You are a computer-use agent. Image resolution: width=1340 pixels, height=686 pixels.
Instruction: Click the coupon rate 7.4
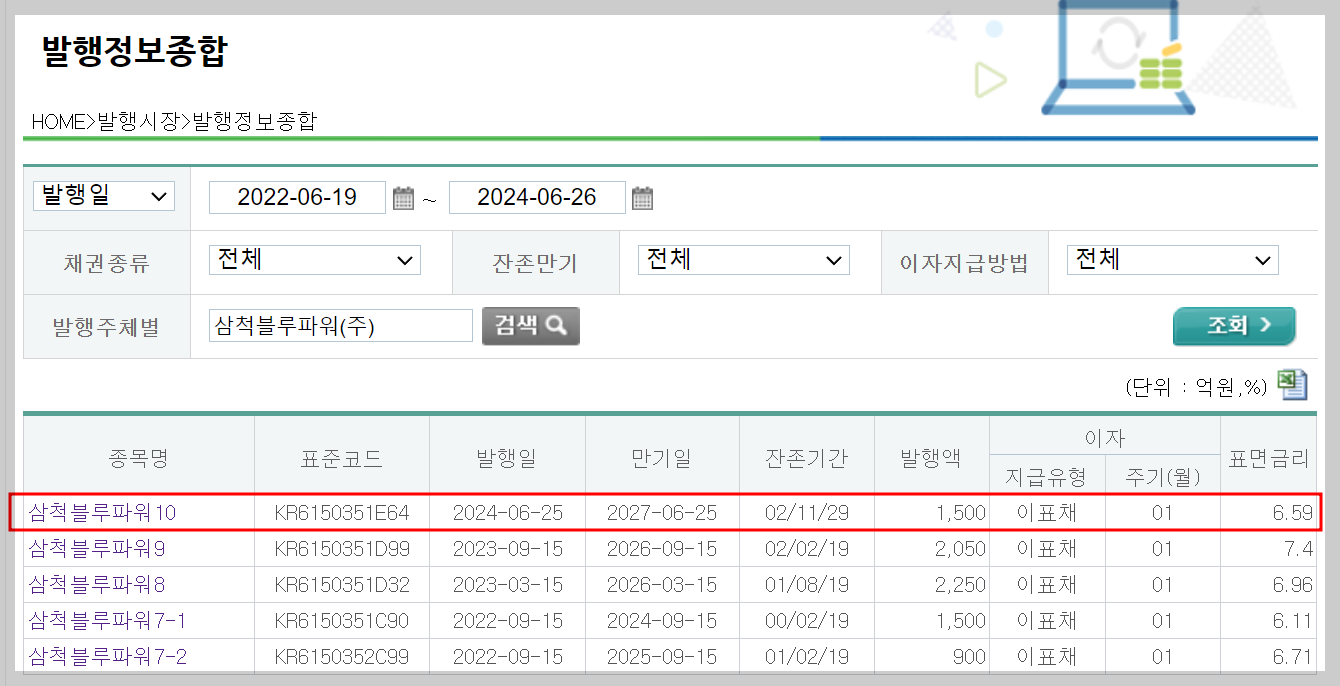[x=1297, y=549]
